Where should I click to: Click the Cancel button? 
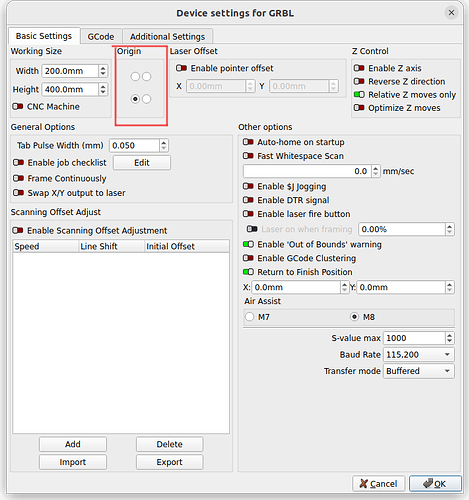[x=379, y=484]
